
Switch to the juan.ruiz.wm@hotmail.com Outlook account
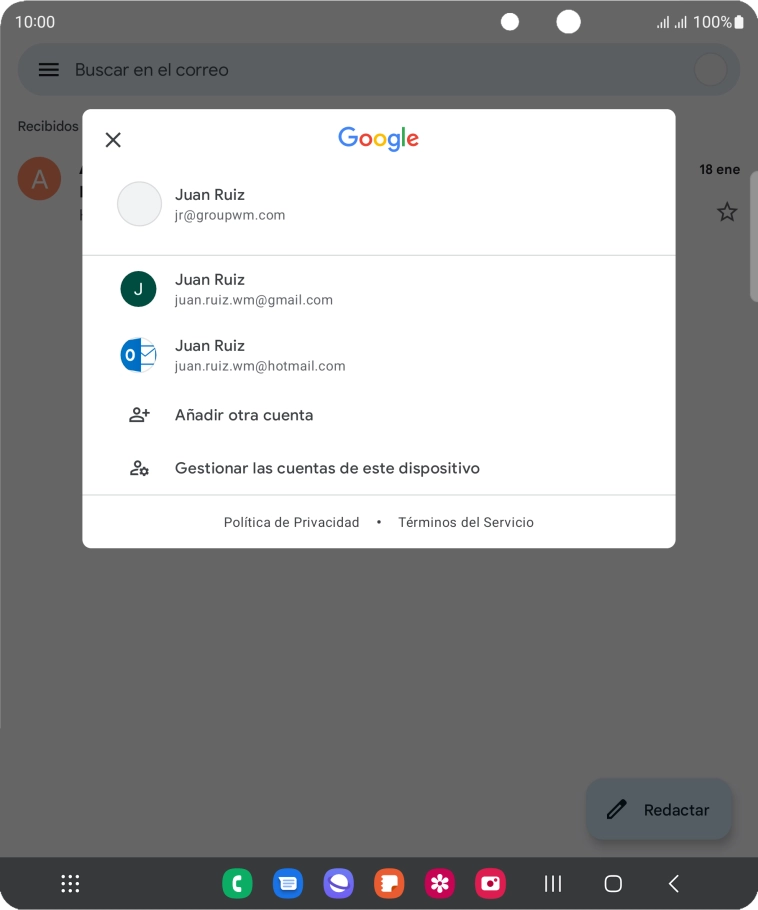point(378,355)
